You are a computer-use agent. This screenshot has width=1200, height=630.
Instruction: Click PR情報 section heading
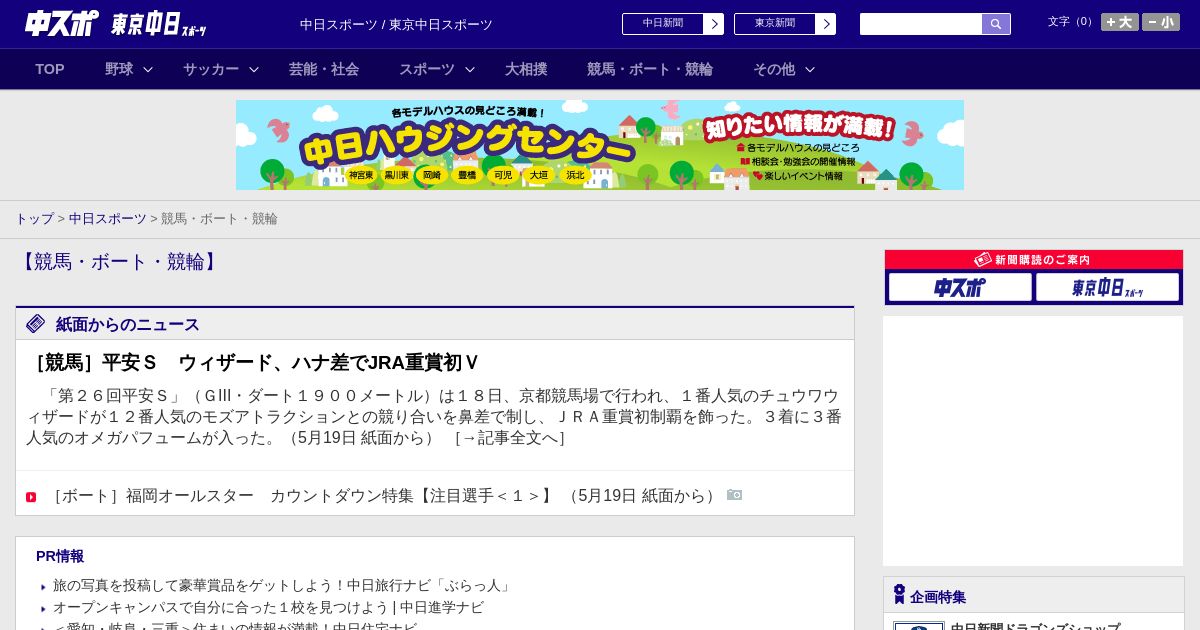pos(60,556)
